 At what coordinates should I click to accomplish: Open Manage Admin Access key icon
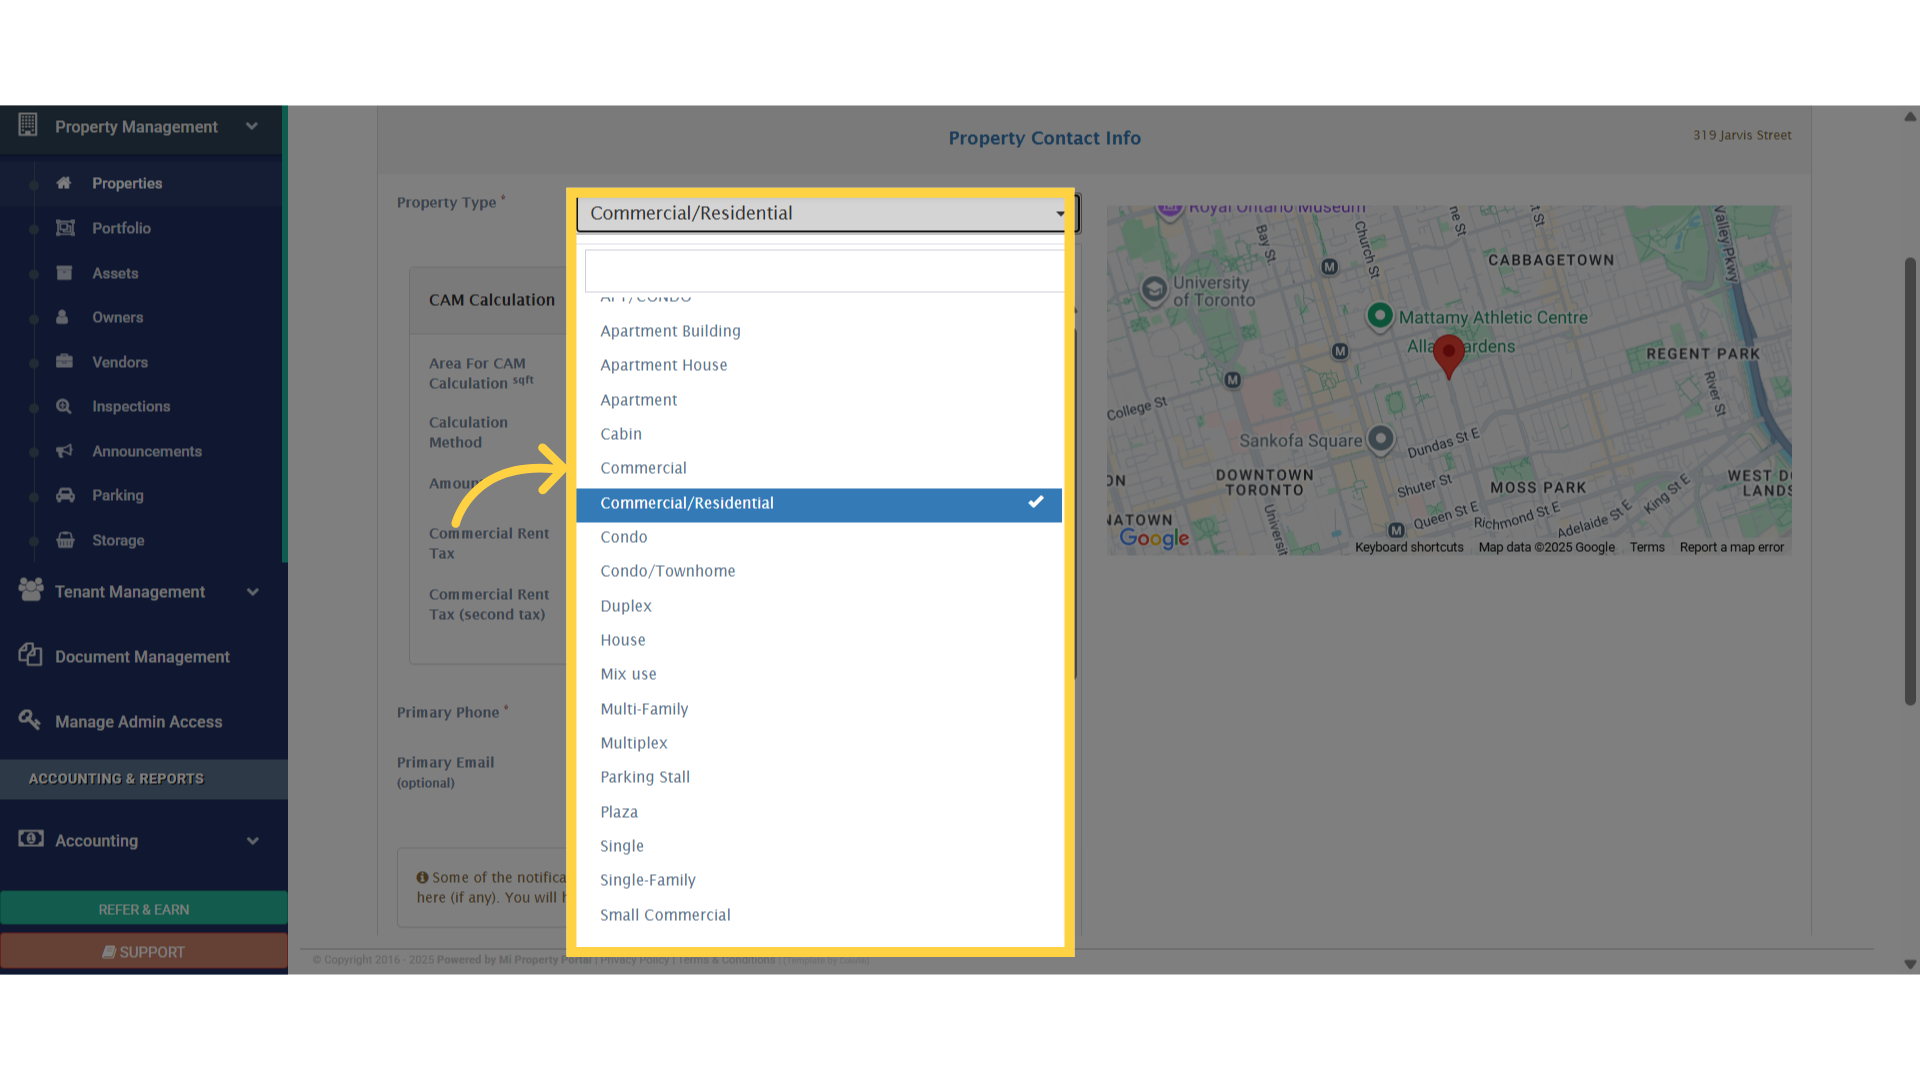pyautogui.click(x=30, y=720)
